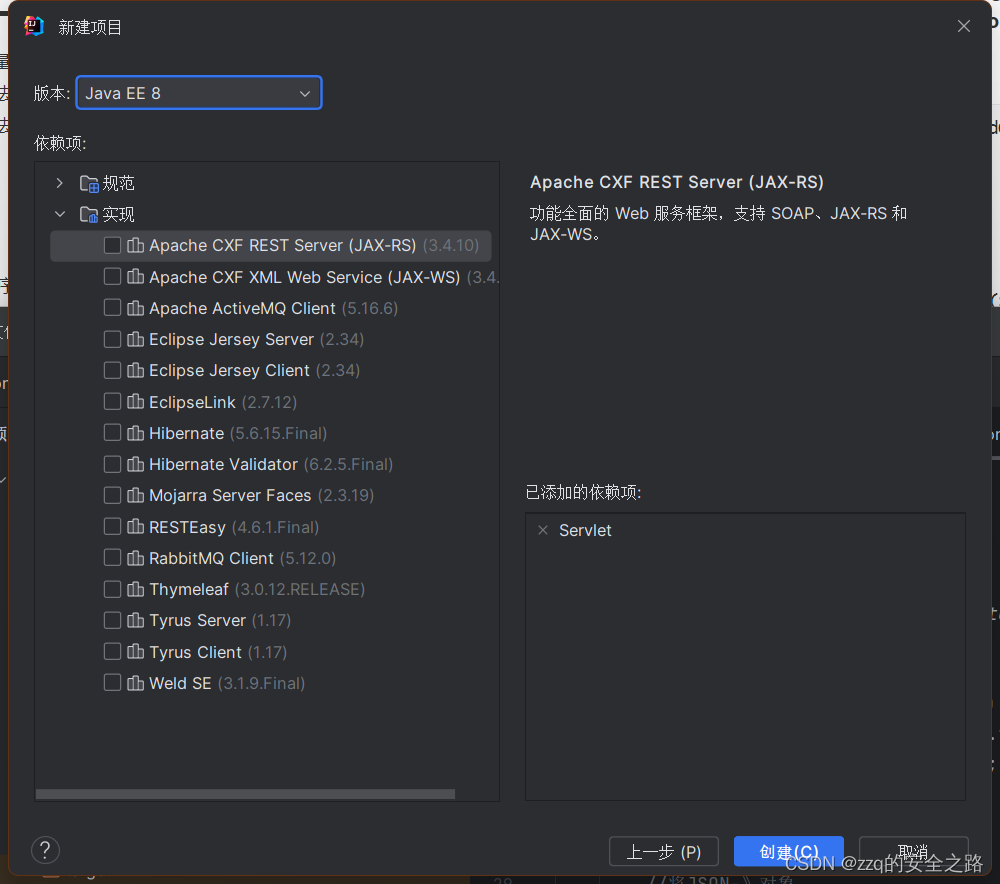Click the IntelliJ IDEA logo in title bar
This screenshot has height=884, width=1000.
click(x=34, y=26)
